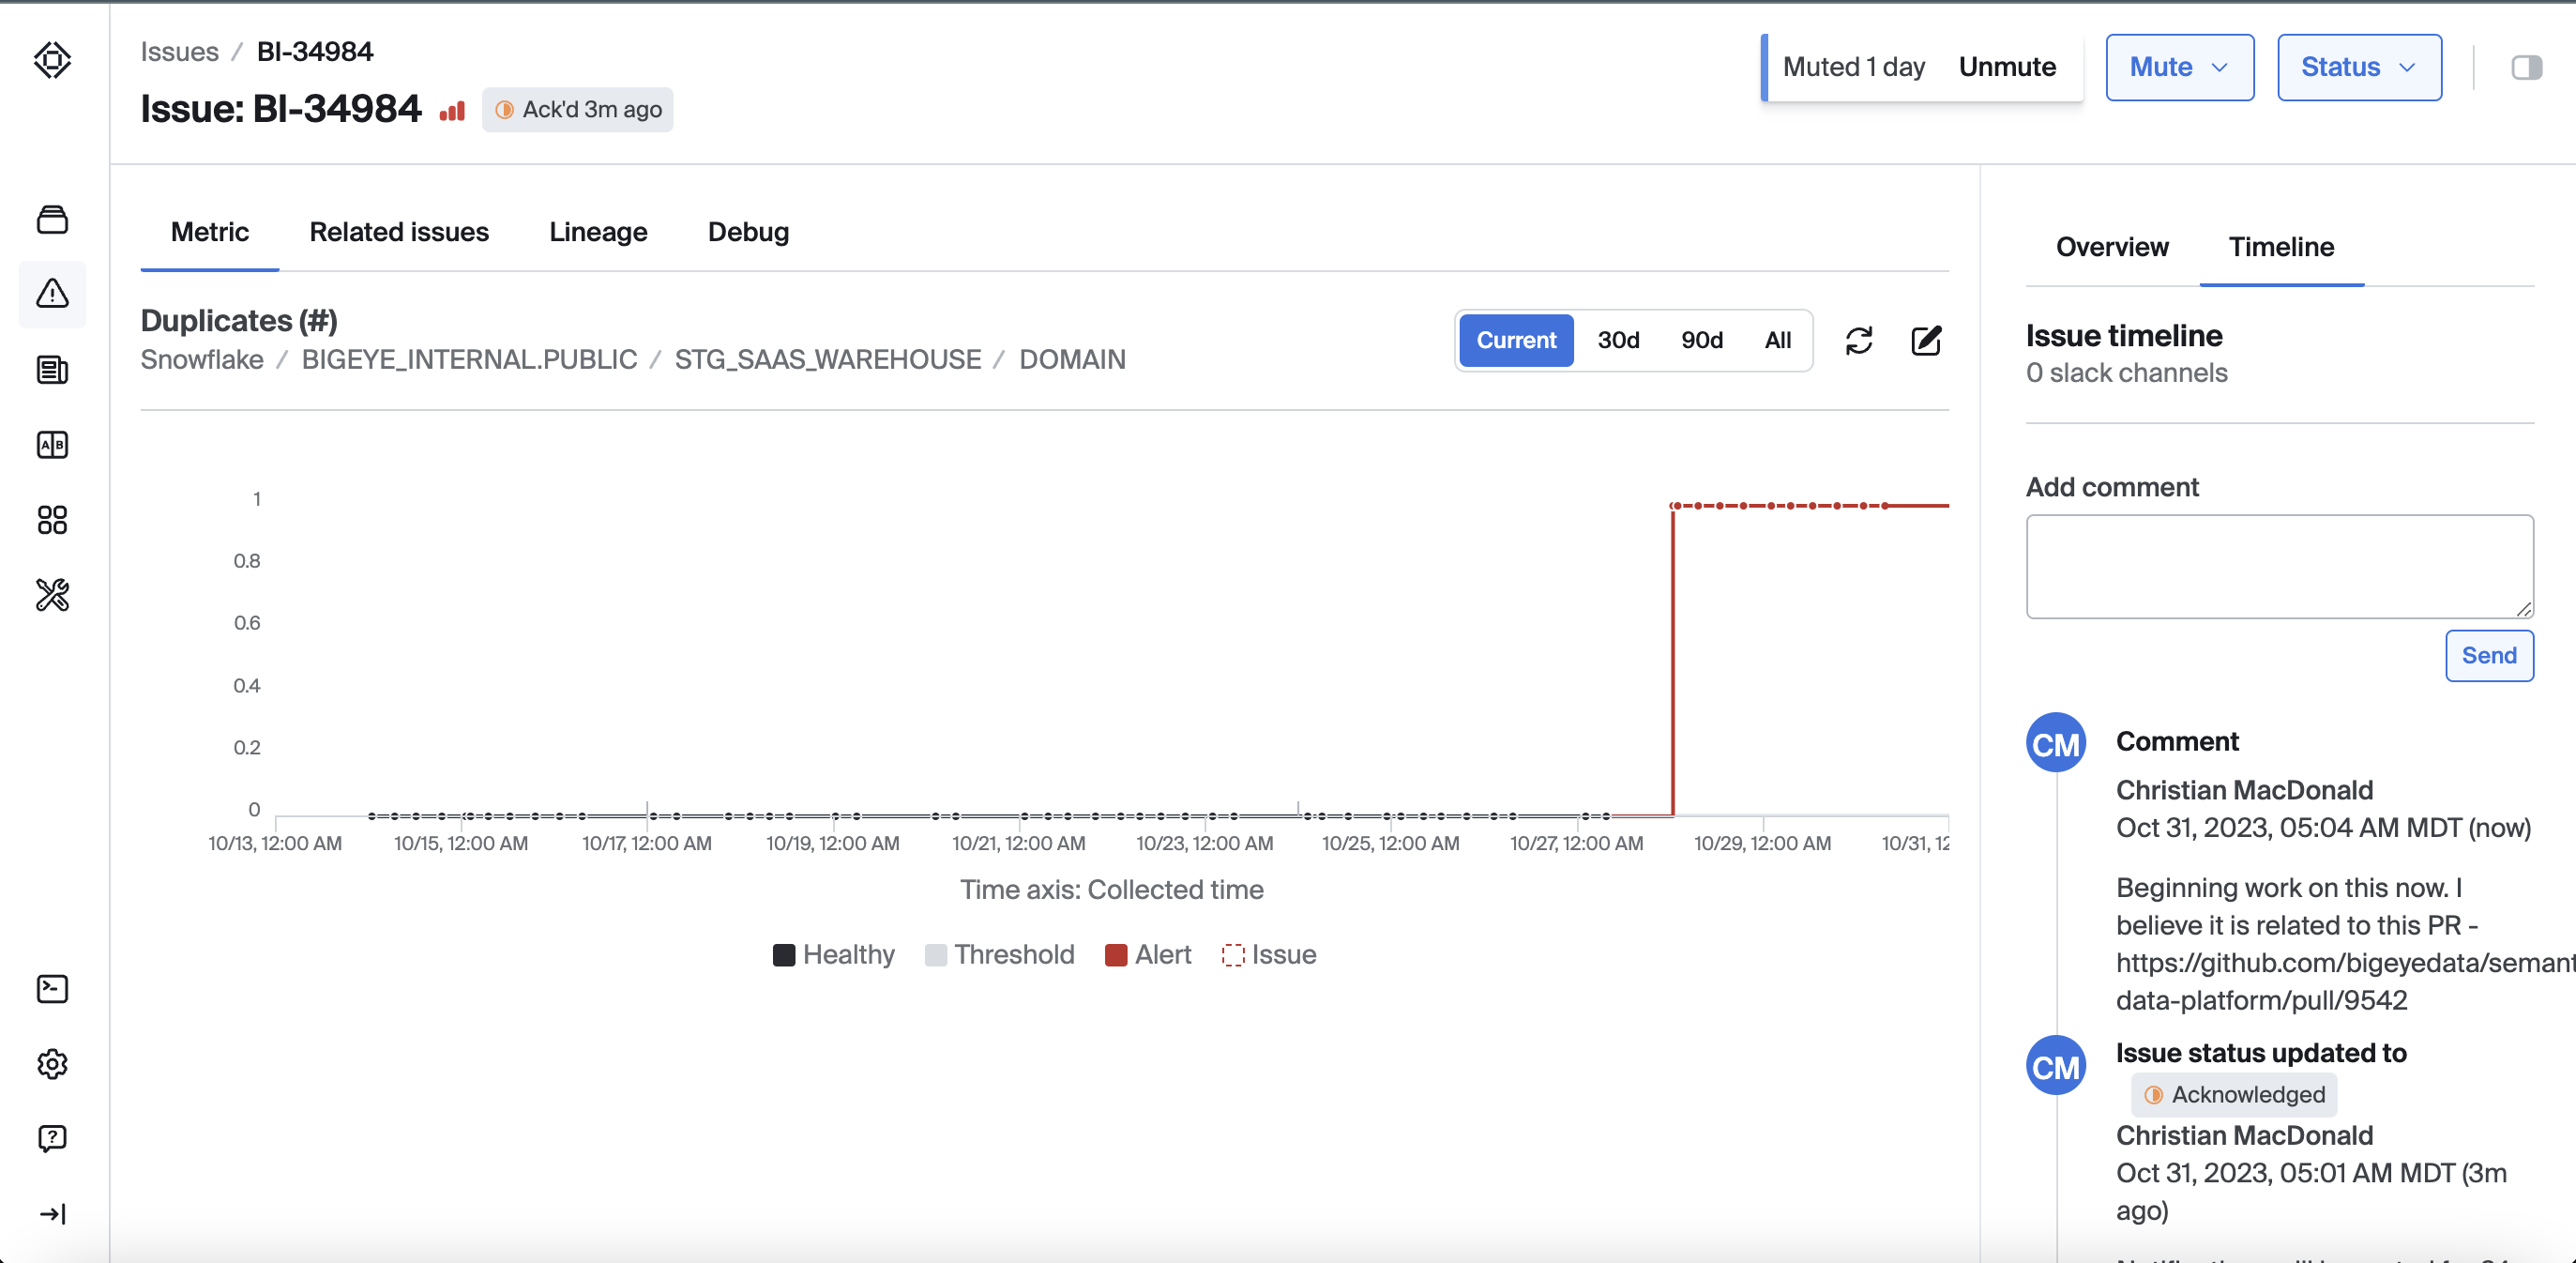
Task: Refresh the Duplicates metric chart
Action: (x=1860, y=341)
